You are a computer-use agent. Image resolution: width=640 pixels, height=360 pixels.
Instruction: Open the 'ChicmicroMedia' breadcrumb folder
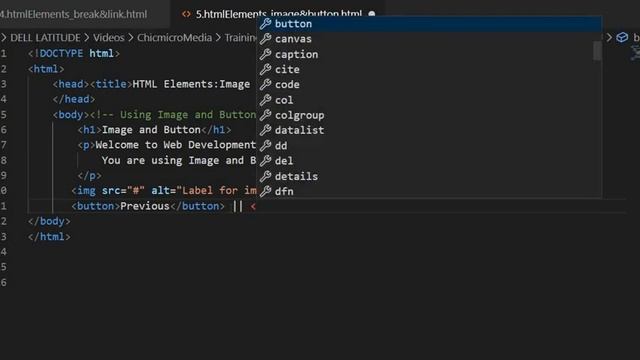[174, 38]
